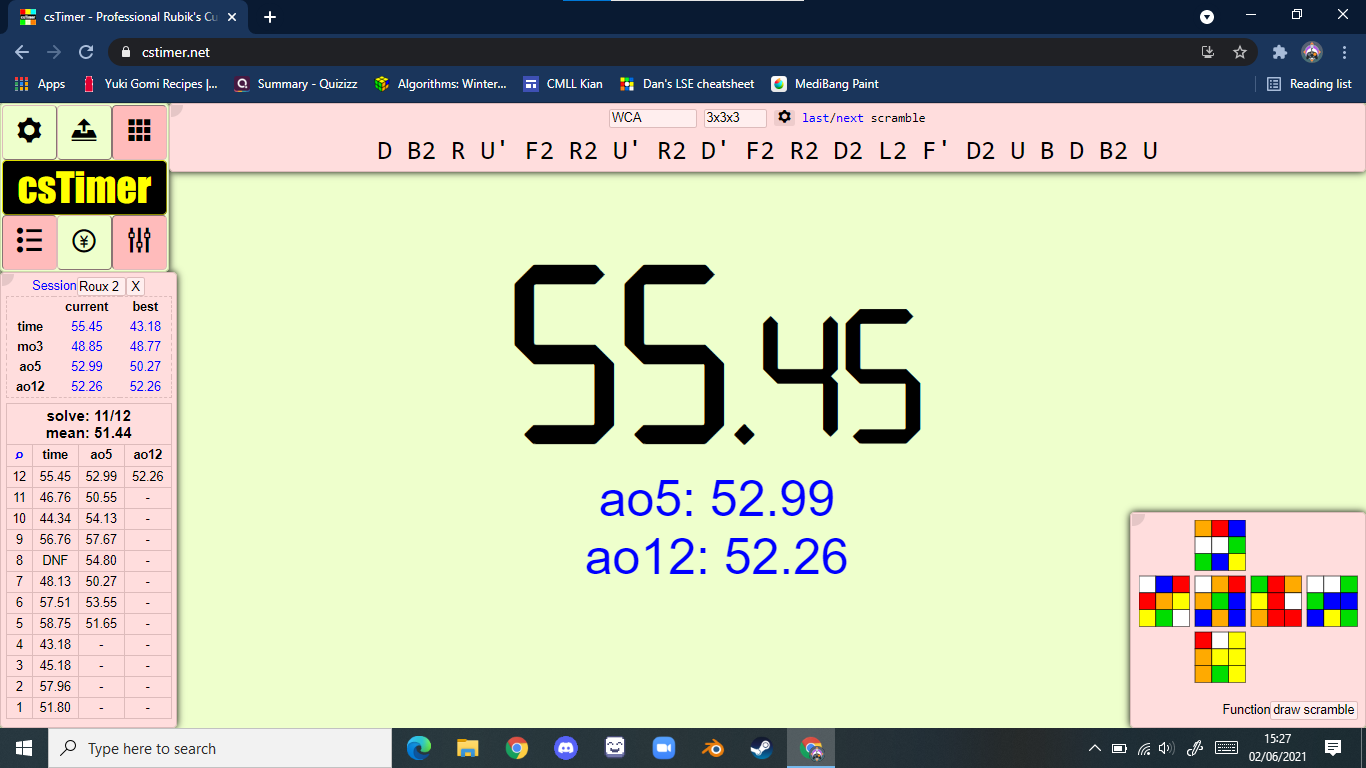
Task: Click the csTimer logo
Action: click(85, 187)
